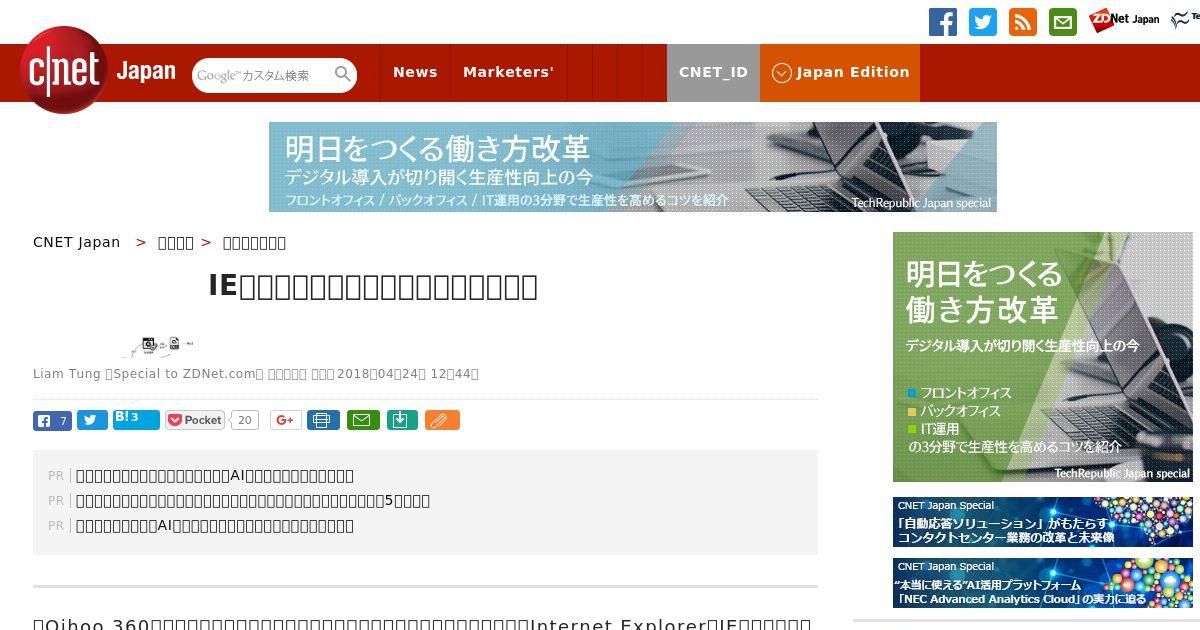Click the small article thumbnail above the author line

click(x=157, y=347)
